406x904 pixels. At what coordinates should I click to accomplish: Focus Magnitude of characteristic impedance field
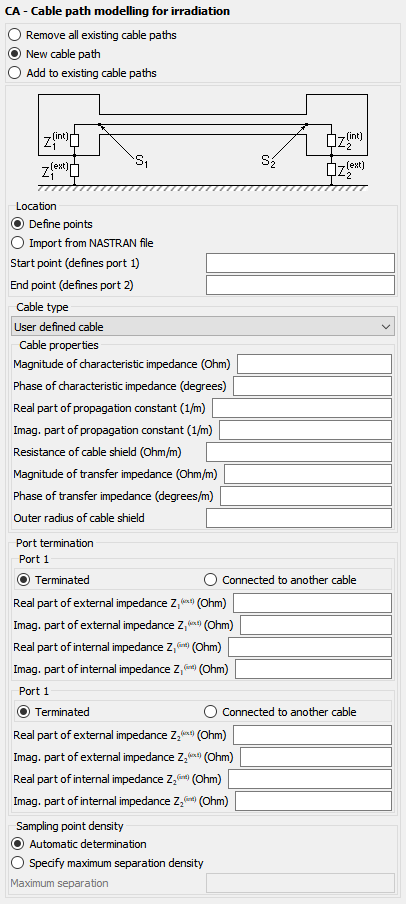314,364
